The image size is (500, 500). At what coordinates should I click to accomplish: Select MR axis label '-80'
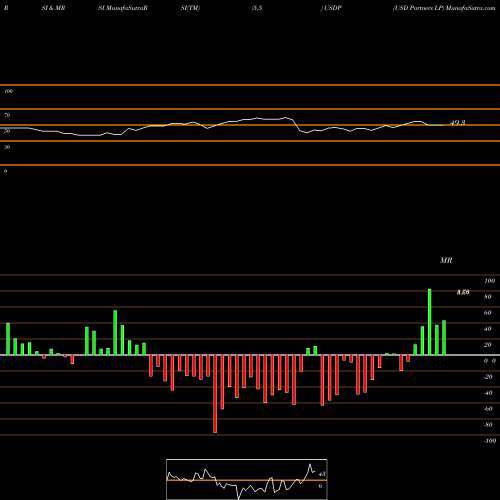tap(488, 425)
